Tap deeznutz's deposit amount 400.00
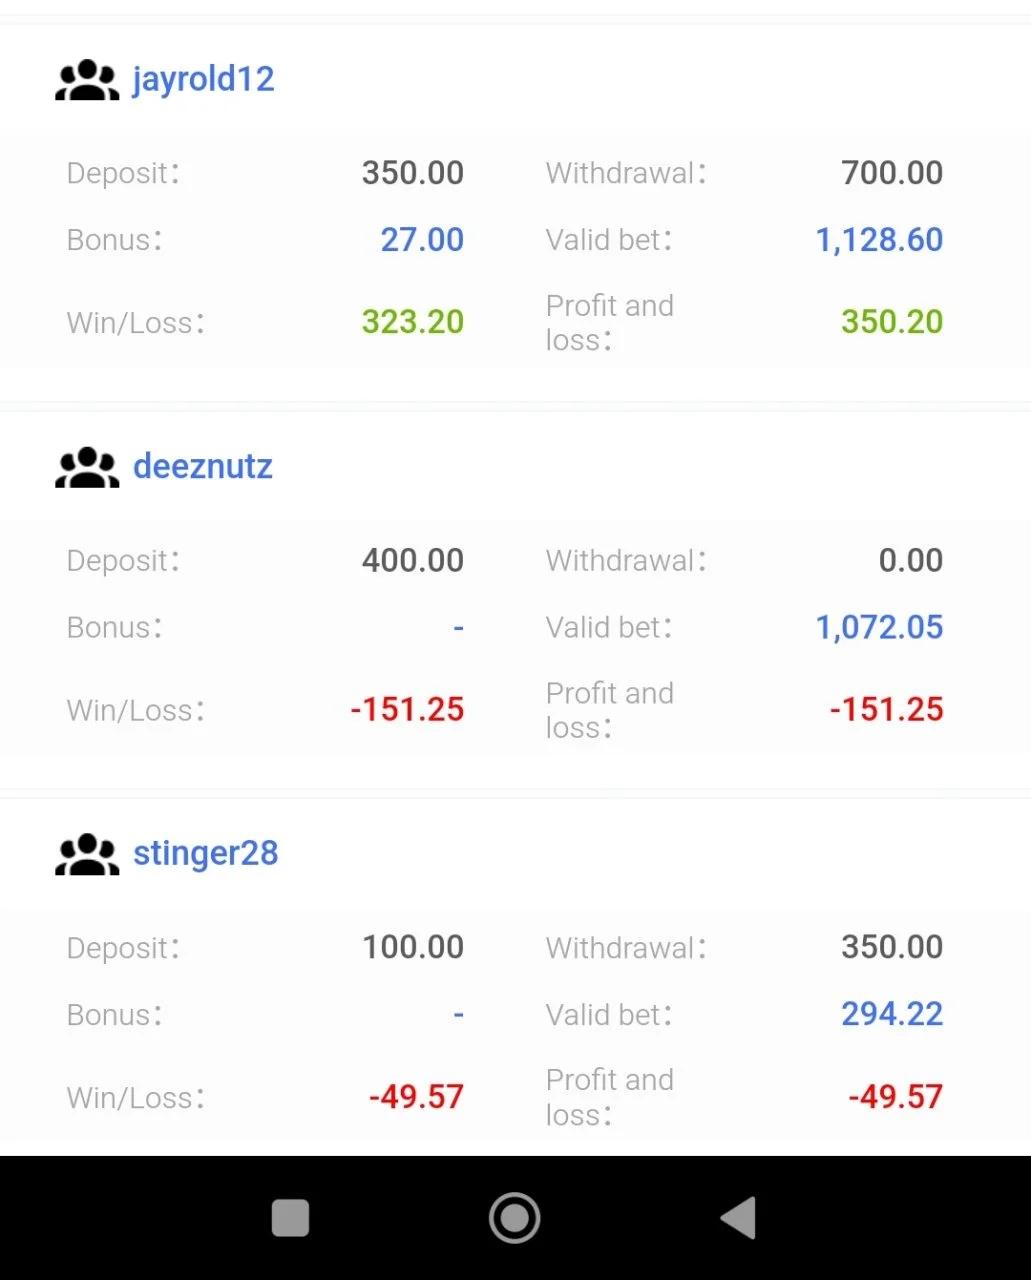The height and width of the screenshot is (1280, 1031). coord(413,560)
